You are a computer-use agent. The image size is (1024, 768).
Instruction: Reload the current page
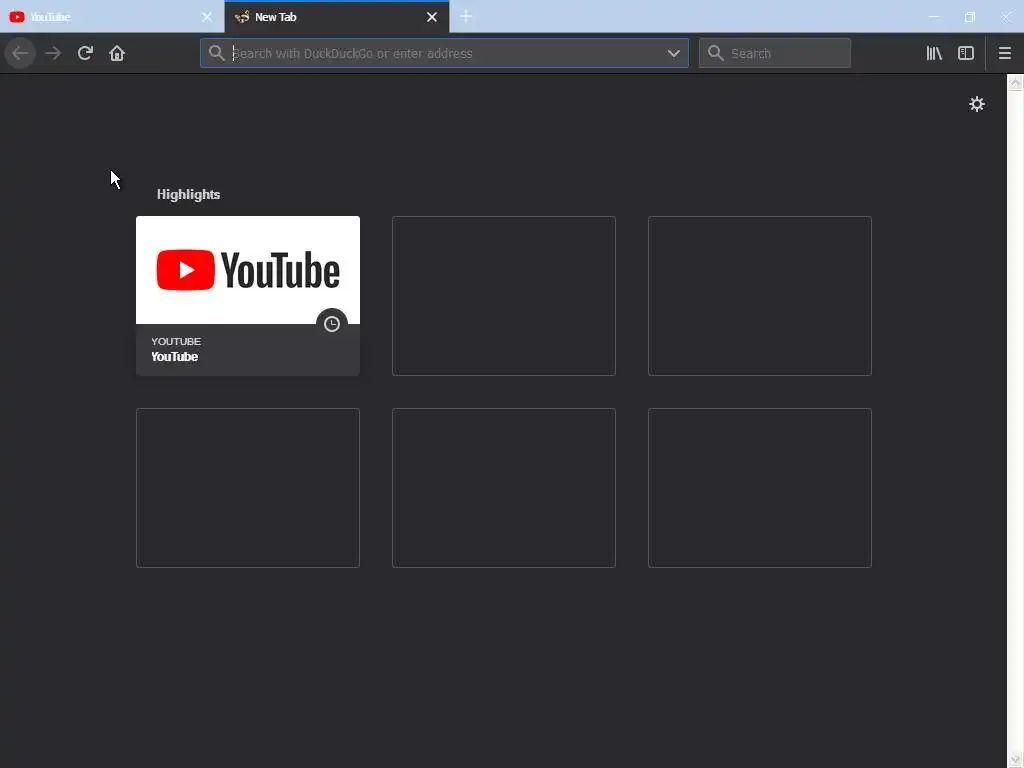point(85,53)
